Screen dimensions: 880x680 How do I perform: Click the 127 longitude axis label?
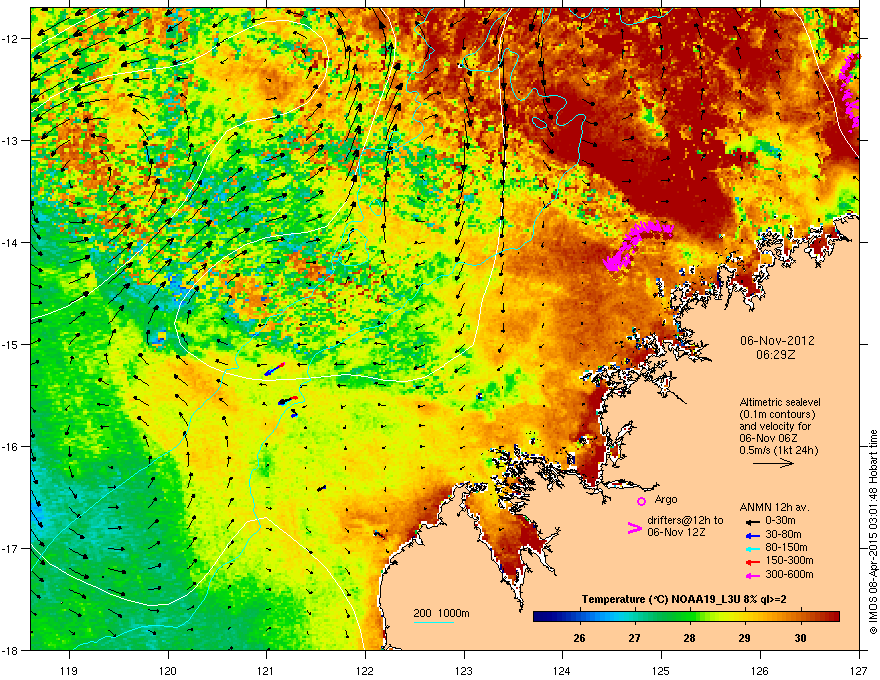[859, 670]
